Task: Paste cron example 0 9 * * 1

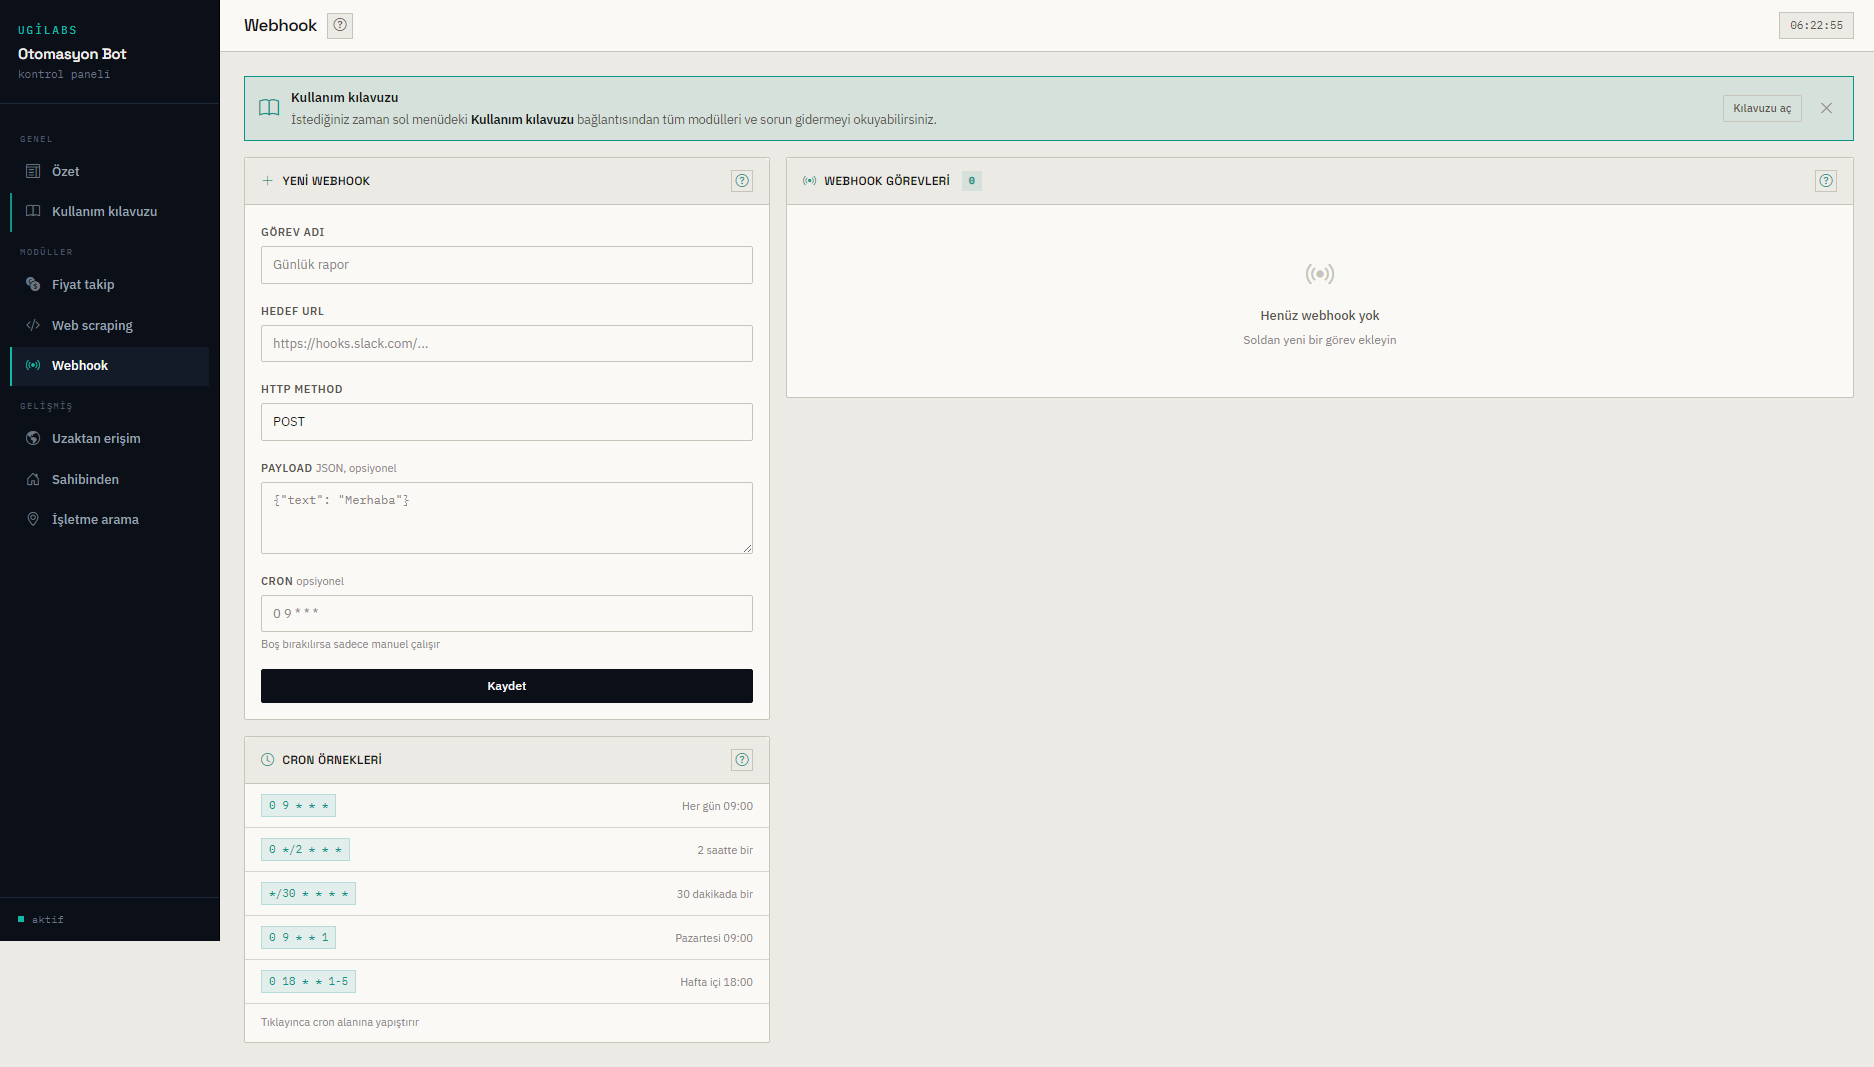Action: (298, 938)
